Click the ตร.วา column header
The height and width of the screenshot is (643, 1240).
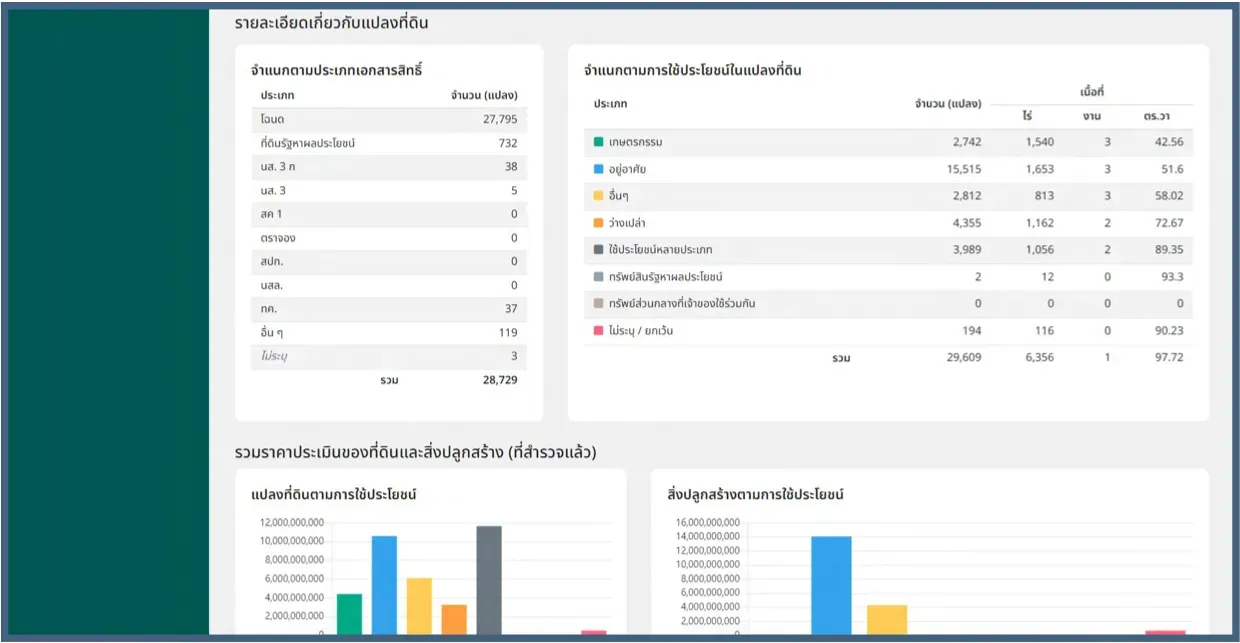click(x=1156, y=116)
